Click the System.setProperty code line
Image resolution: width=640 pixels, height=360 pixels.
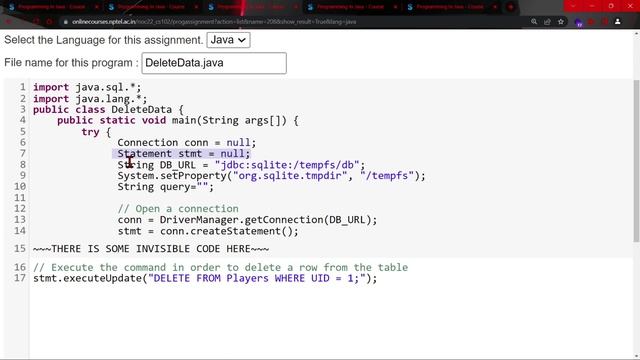click(x=271, y=176)
